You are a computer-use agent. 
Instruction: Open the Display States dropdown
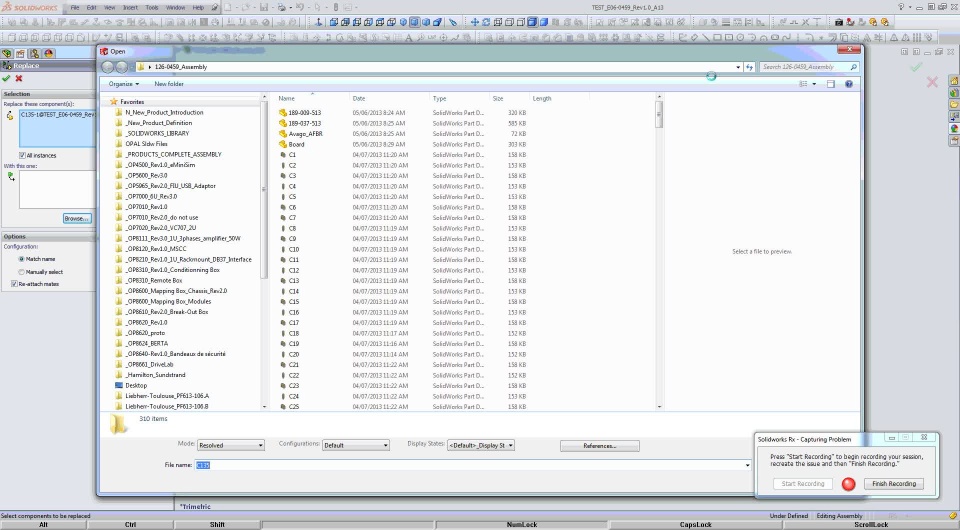click(481, 446)
